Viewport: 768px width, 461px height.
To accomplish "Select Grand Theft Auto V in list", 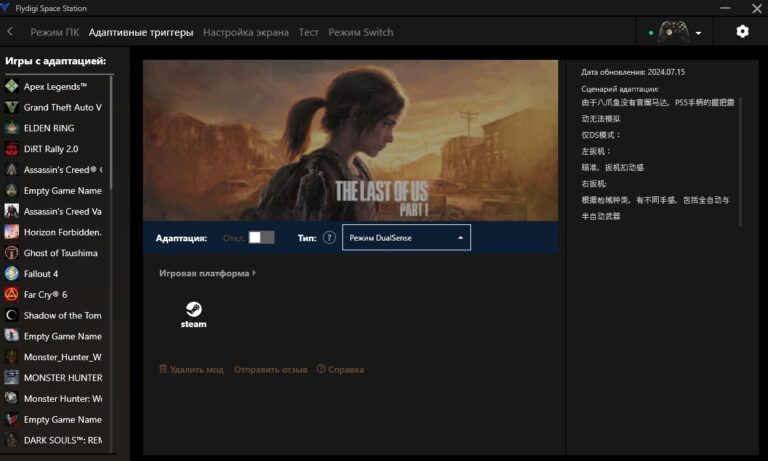I will pyautogui.click(x=63, y=107).
